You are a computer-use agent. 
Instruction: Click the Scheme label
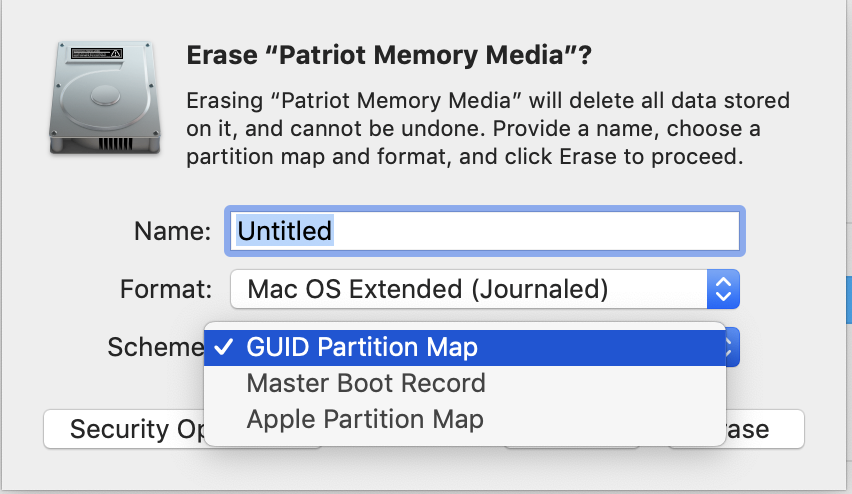[x=155, y=347]
